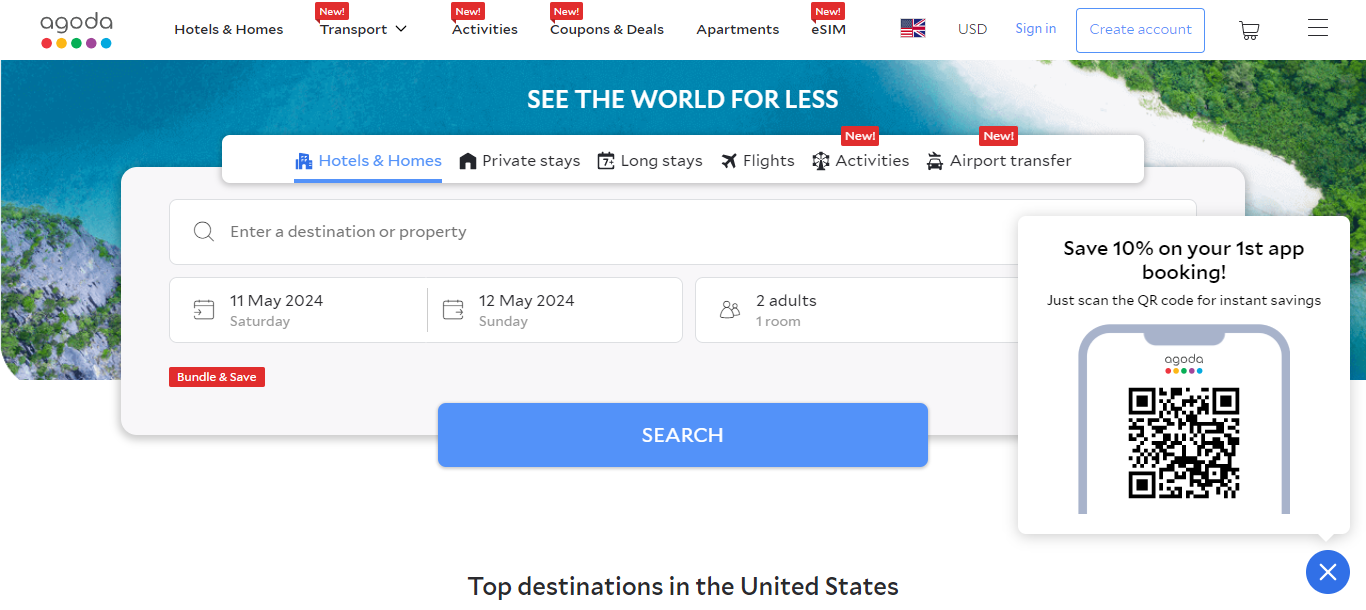The width and height of the screenshot is (1366, 610).
Task: Click the destination or property field
Action: click(x=600, y=232)
